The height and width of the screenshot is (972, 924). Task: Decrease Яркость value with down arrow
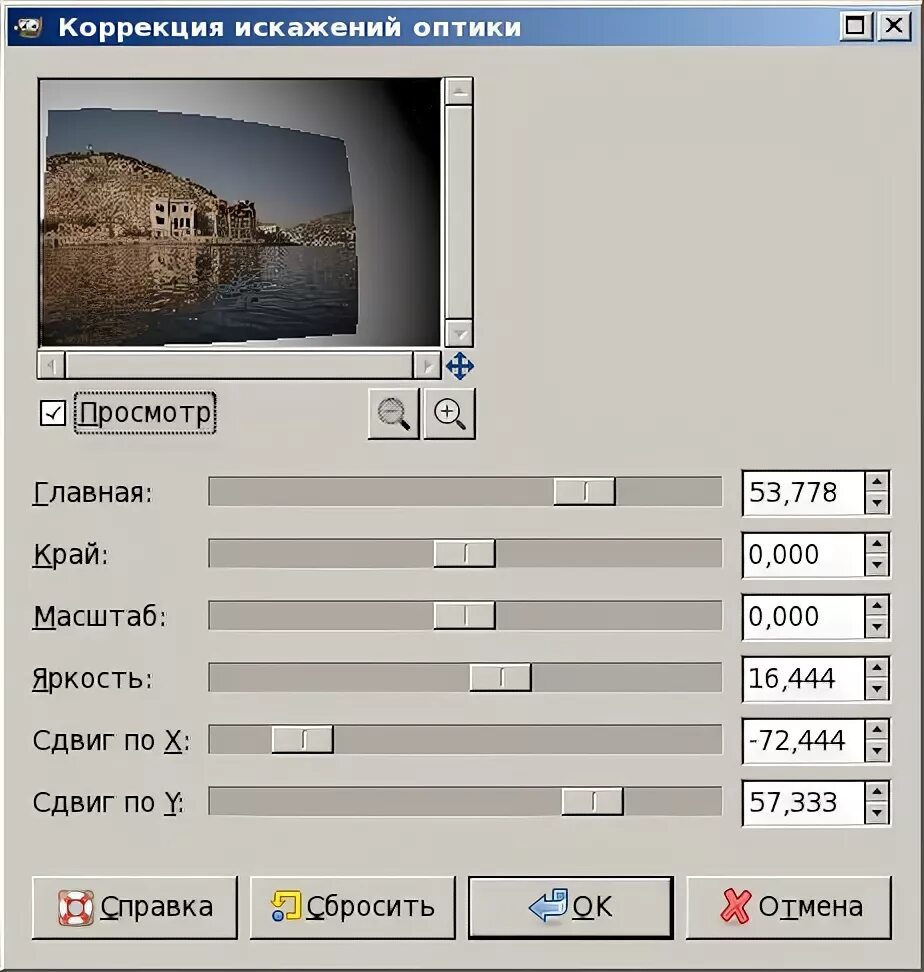(876, 689)
